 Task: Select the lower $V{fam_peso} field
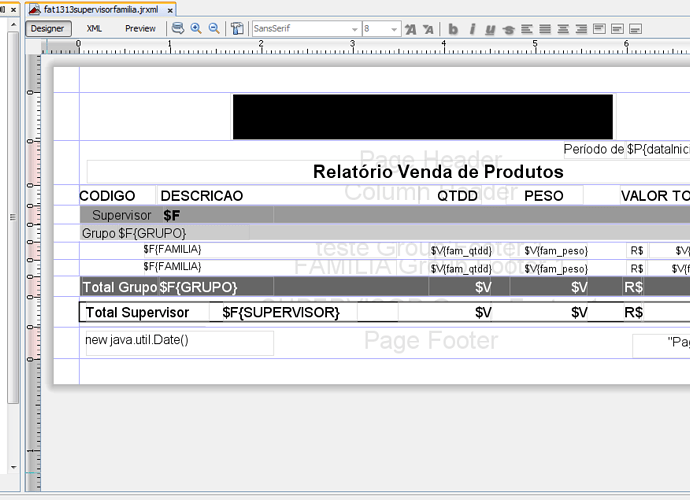tap(556, 269)
